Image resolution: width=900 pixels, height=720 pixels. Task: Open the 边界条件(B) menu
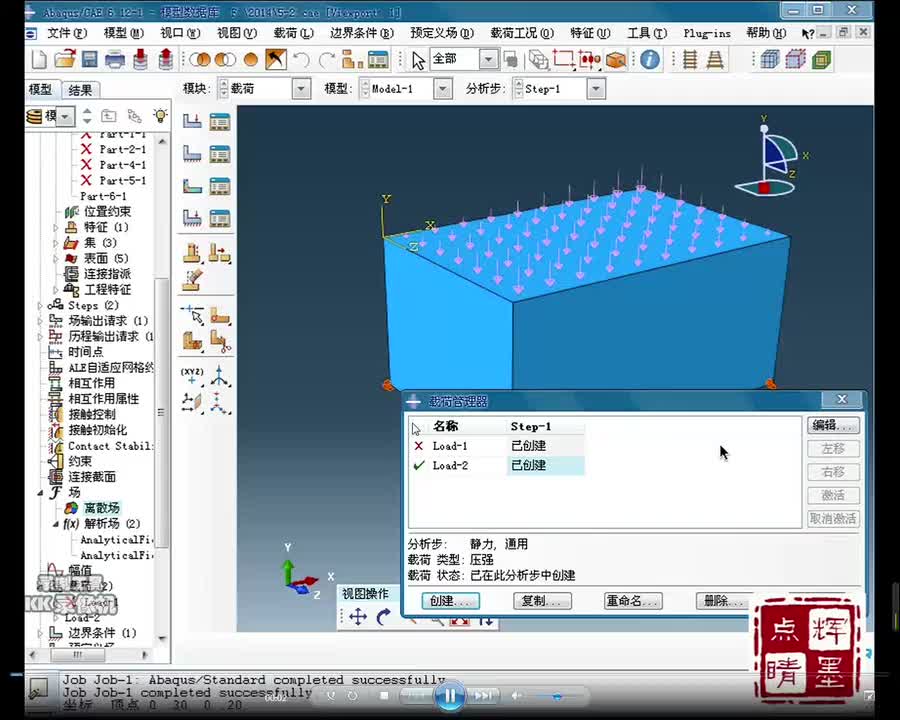(x=362, y=33)
